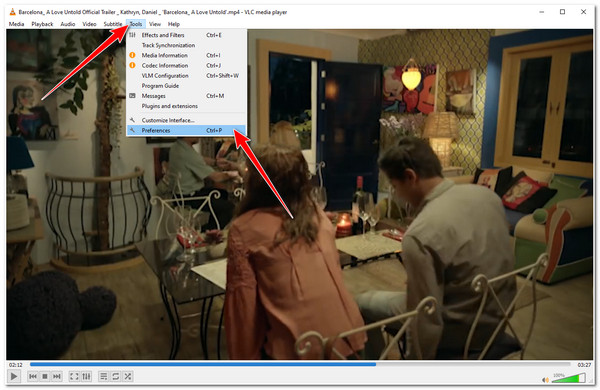Viewport: 600px width, 390px height.
Task: Stop playback with the stop button
Action: [45, 377]
